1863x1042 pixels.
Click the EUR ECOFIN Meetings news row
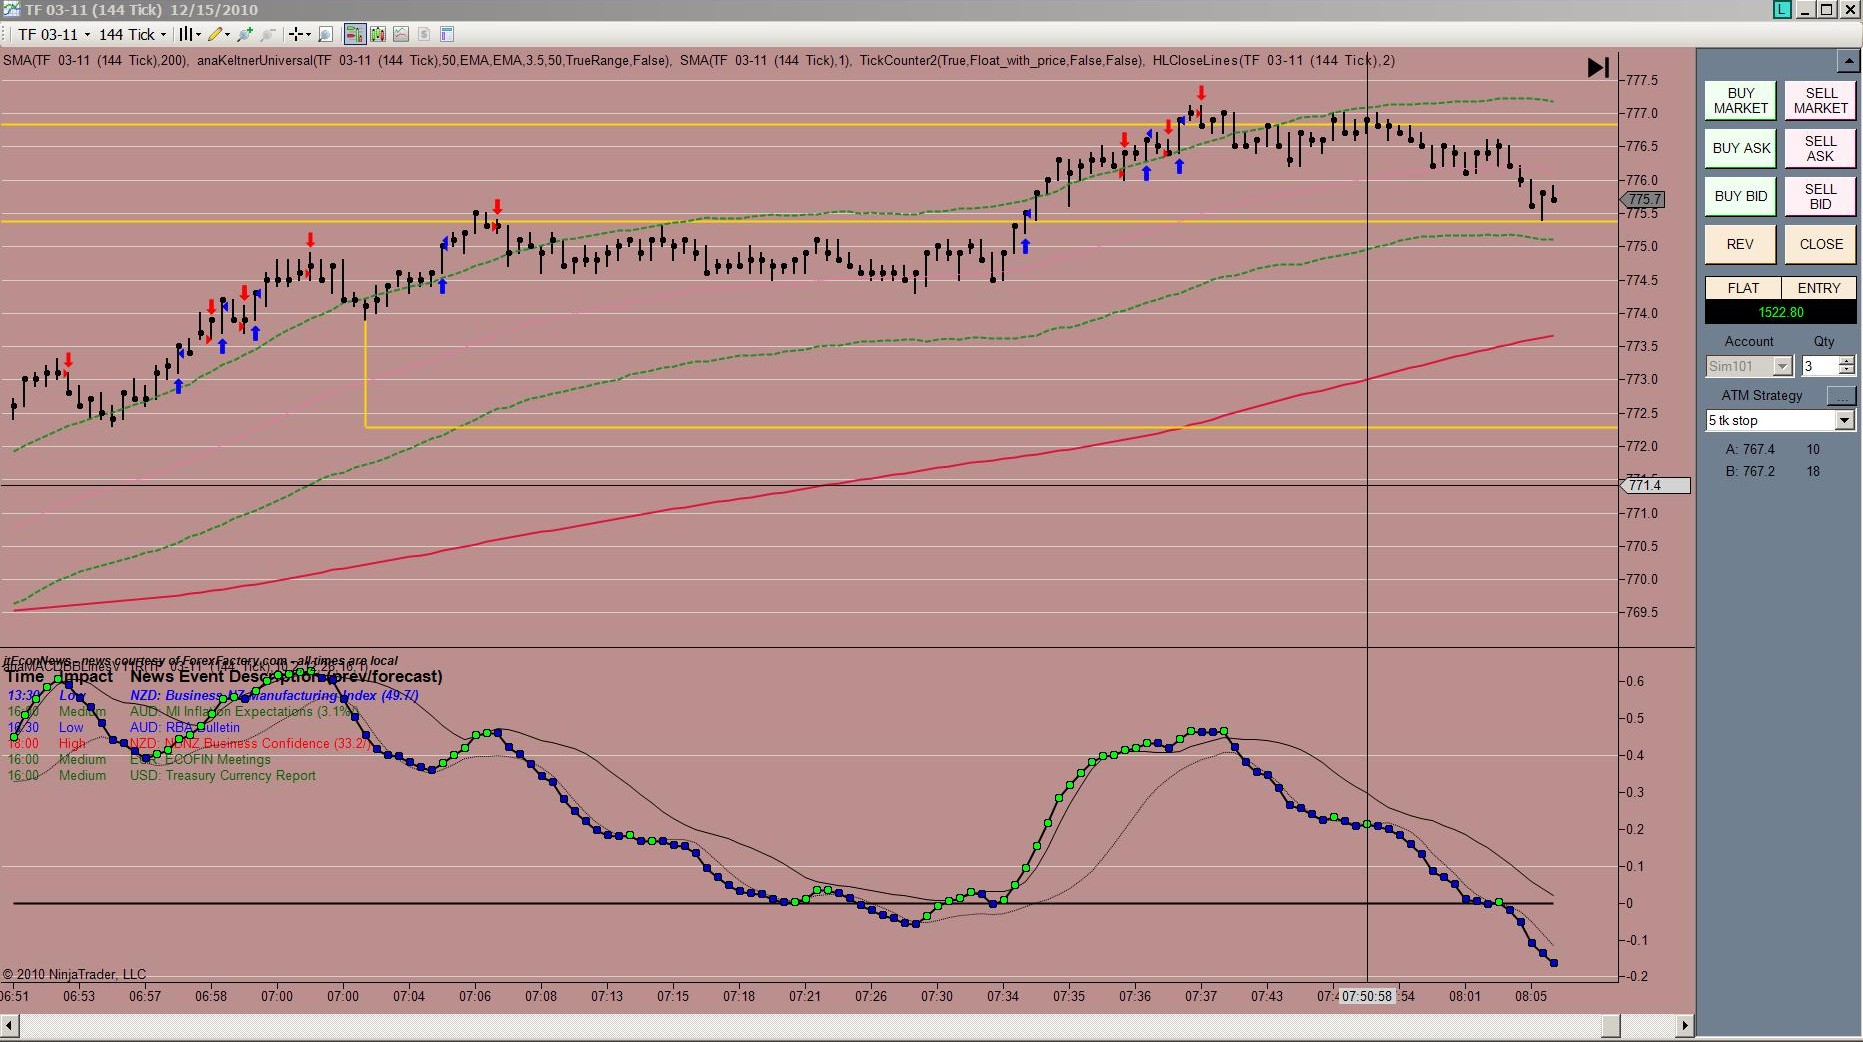[139, 759]
